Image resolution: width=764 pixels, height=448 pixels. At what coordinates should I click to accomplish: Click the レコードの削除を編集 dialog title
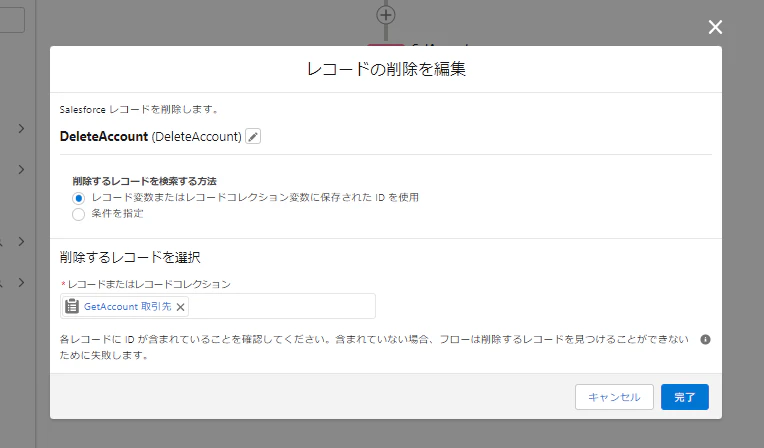pyautogui.click(x=386, y=69)
